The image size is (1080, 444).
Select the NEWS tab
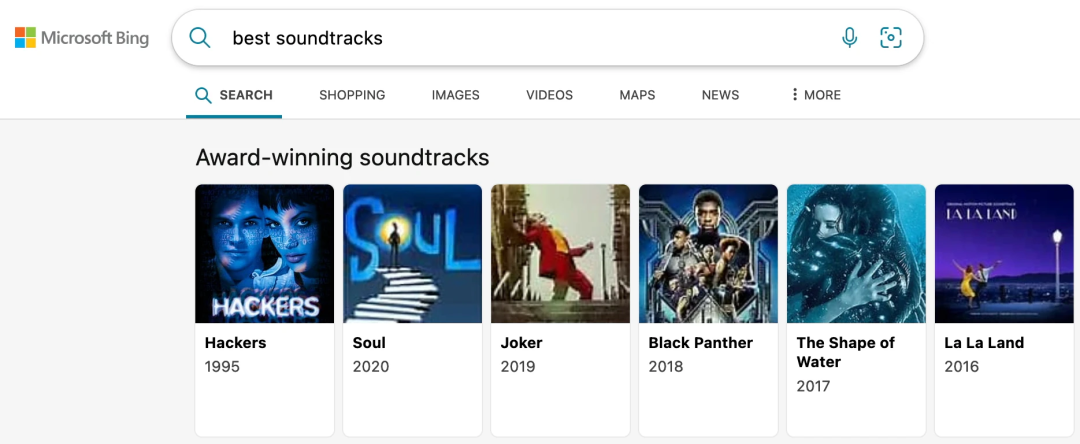720,95
